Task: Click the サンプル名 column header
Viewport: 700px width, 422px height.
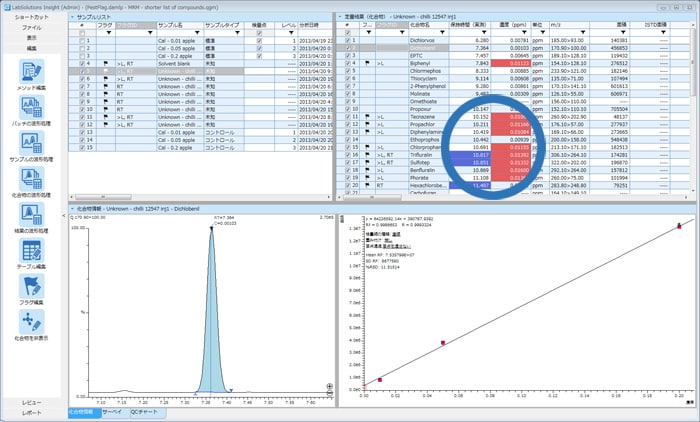Action: [x=180, y=25]
